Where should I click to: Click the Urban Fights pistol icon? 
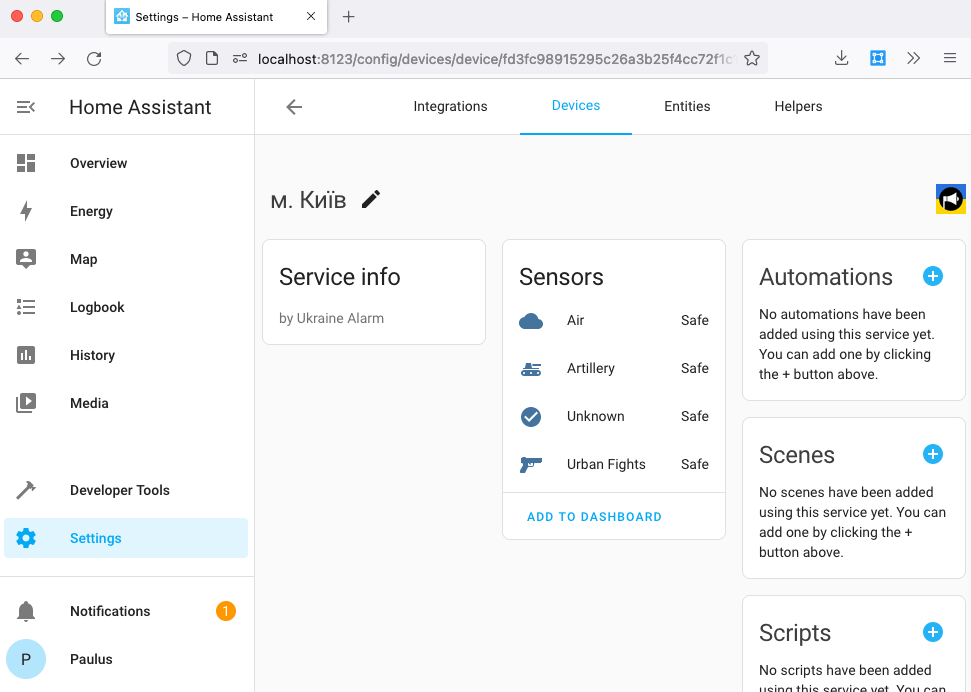pos(531,465)
